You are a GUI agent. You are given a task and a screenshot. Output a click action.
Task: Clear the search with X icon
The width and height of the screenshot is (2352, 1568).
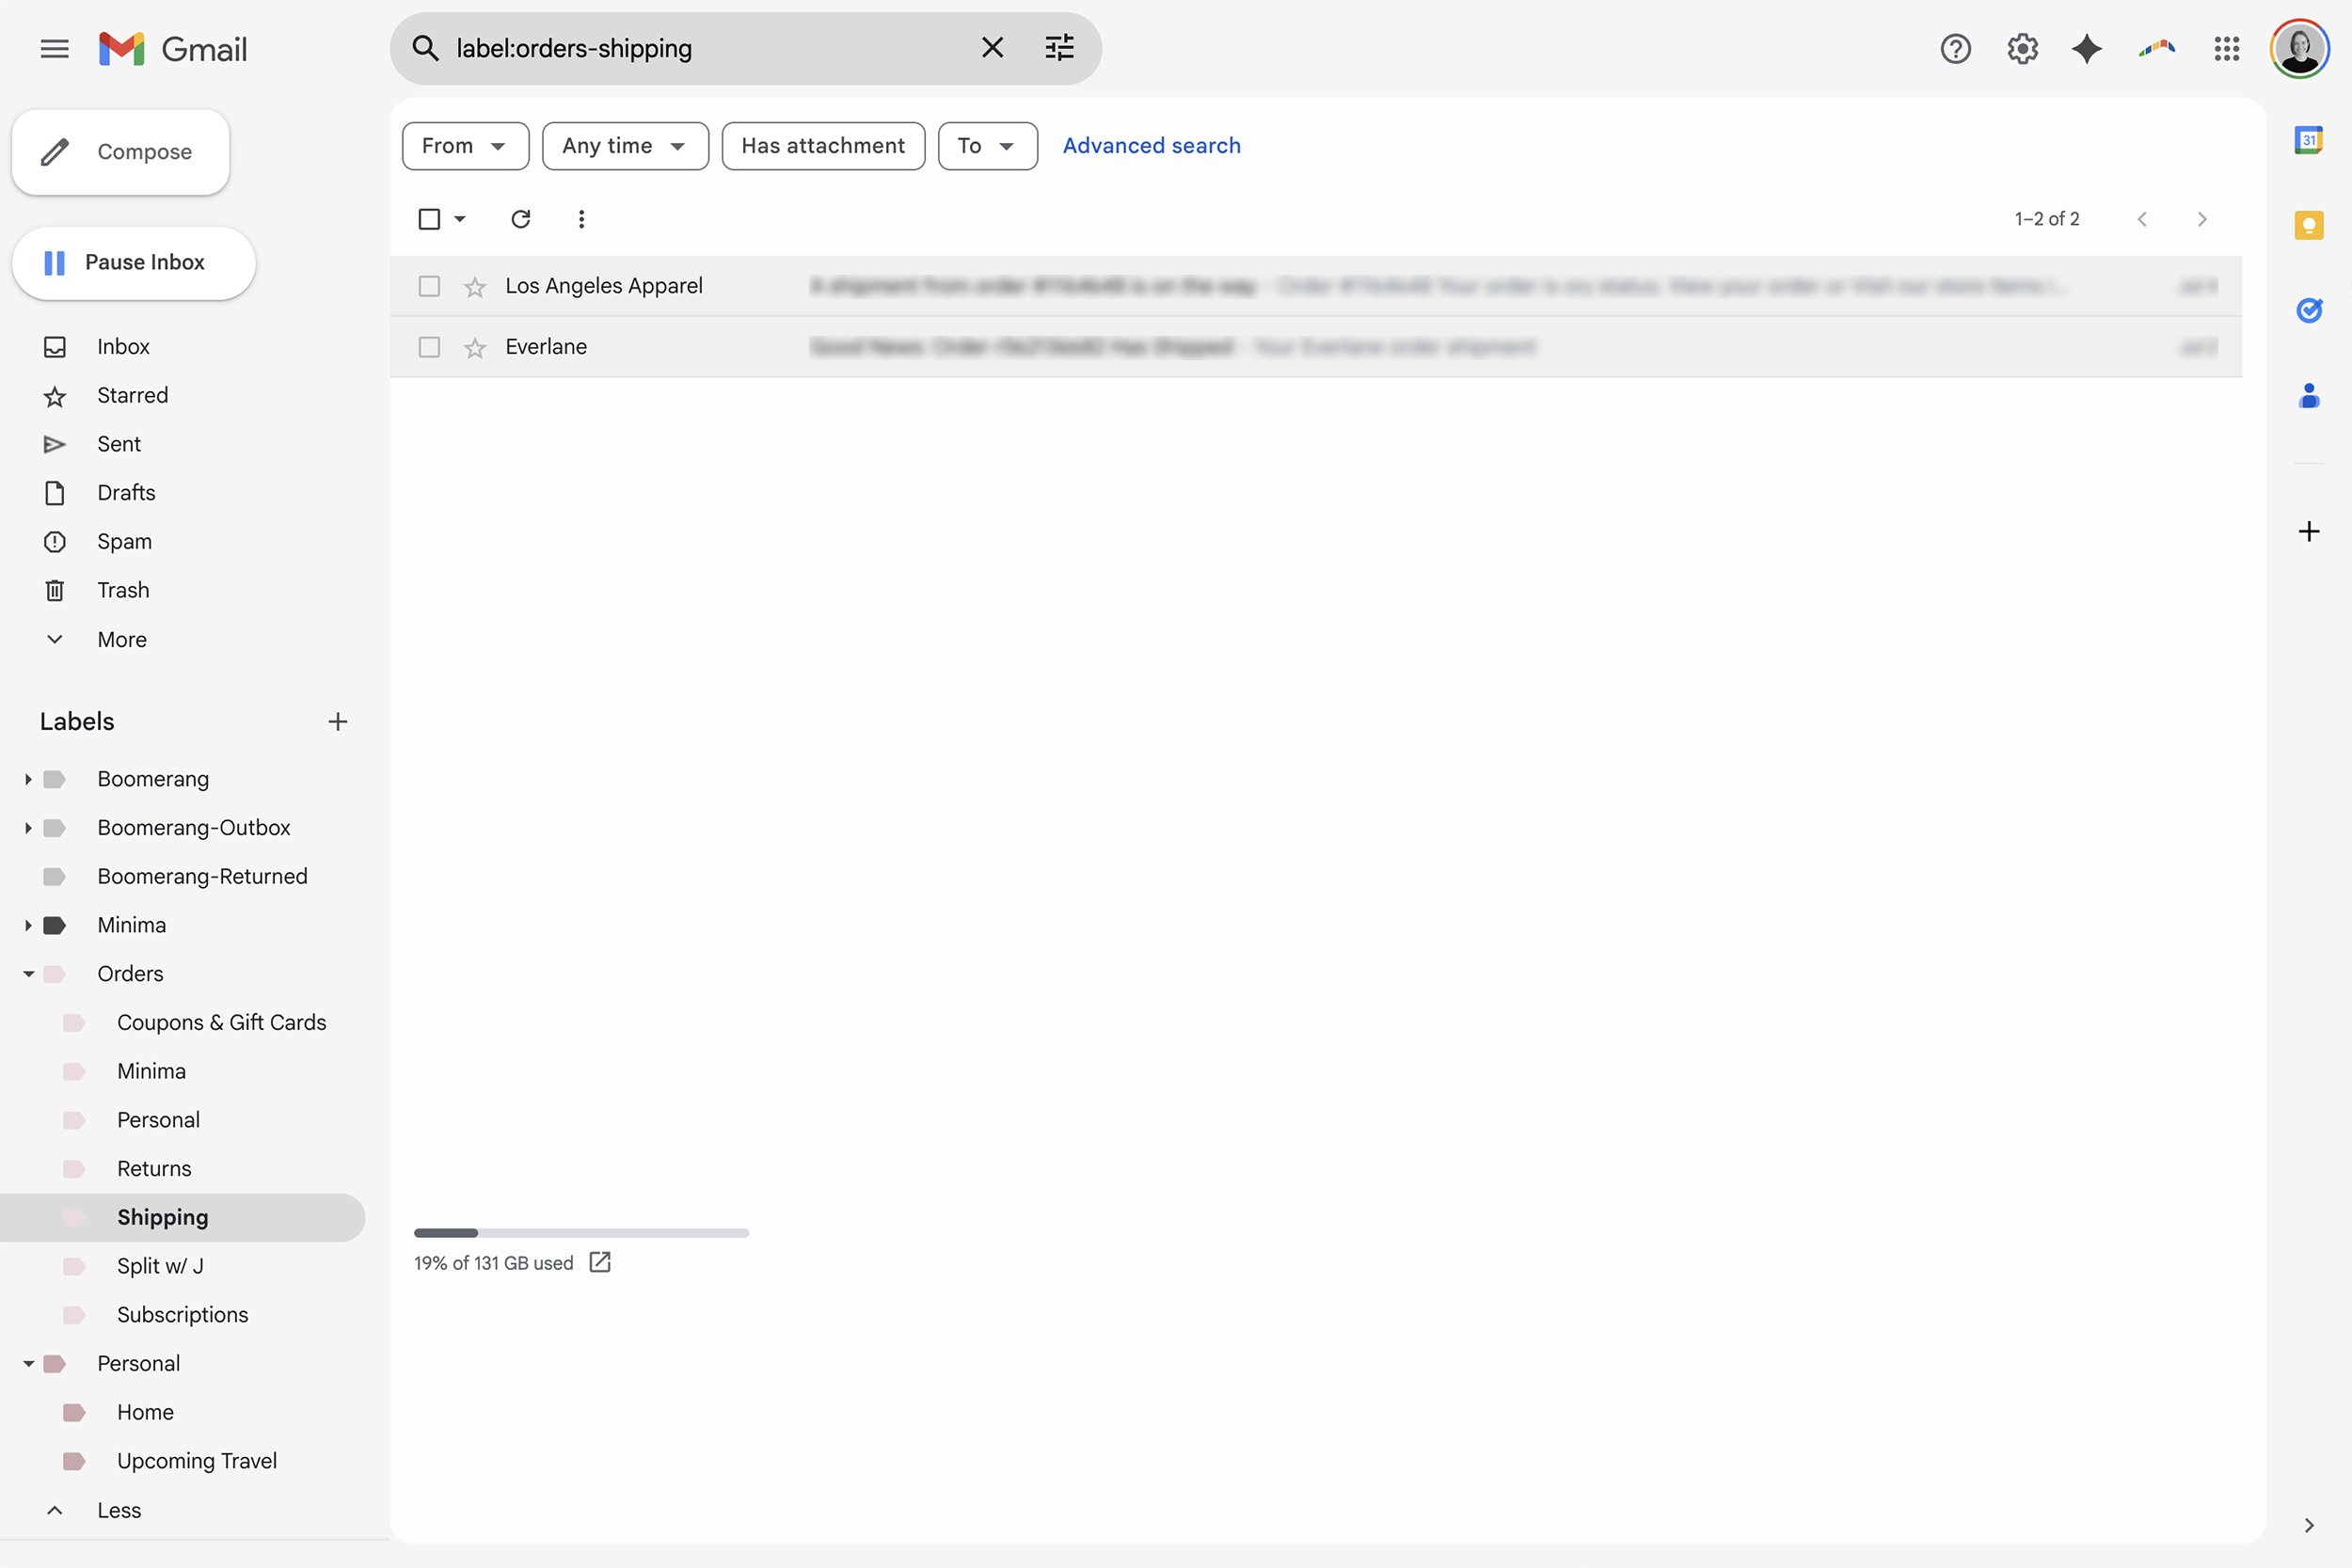[x=991, y=48]
